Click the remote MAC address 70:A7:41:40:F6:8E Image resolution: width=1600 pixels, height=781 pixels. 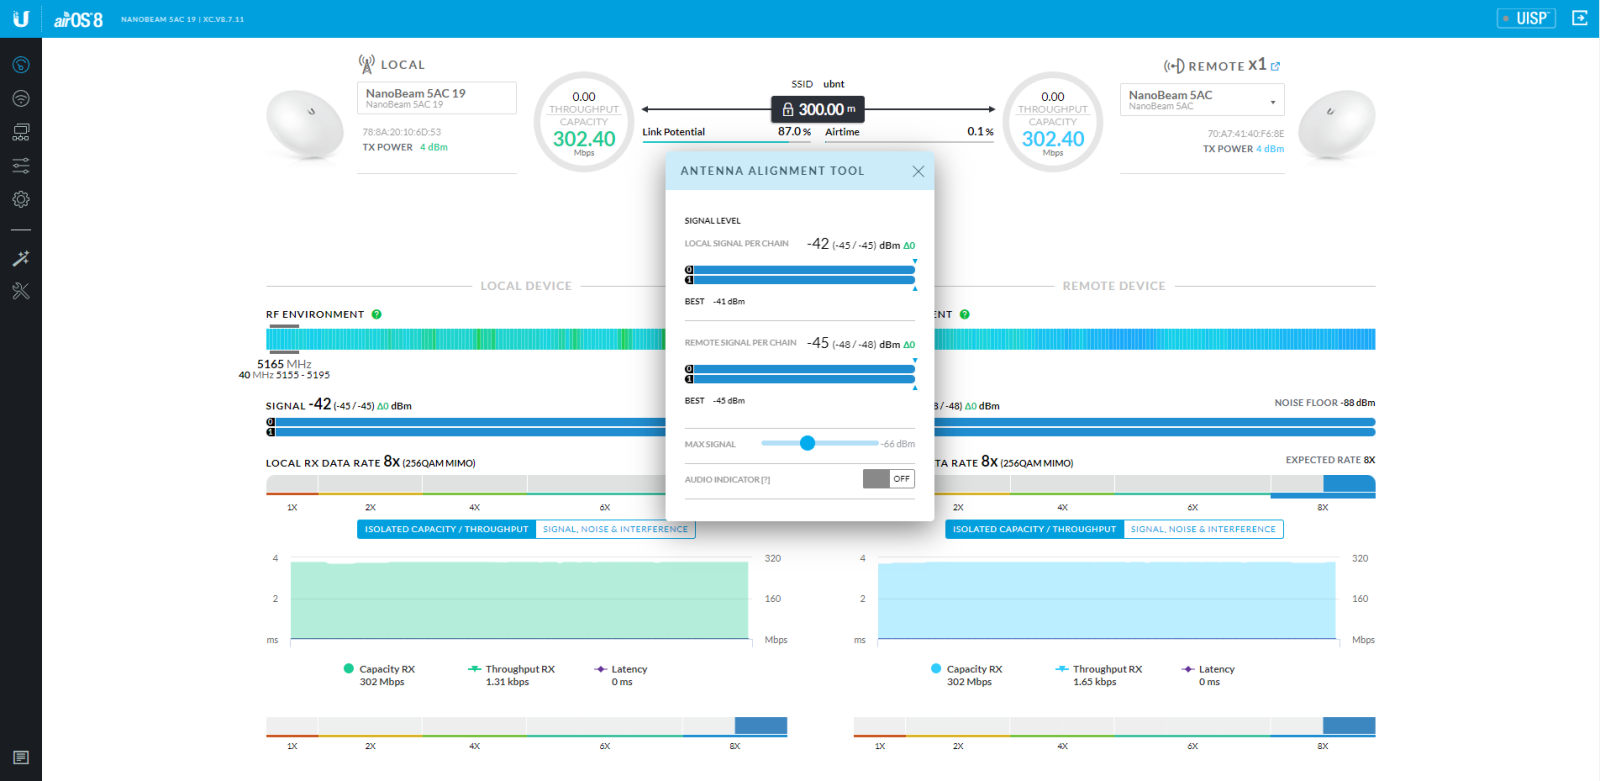[1245, 134]
